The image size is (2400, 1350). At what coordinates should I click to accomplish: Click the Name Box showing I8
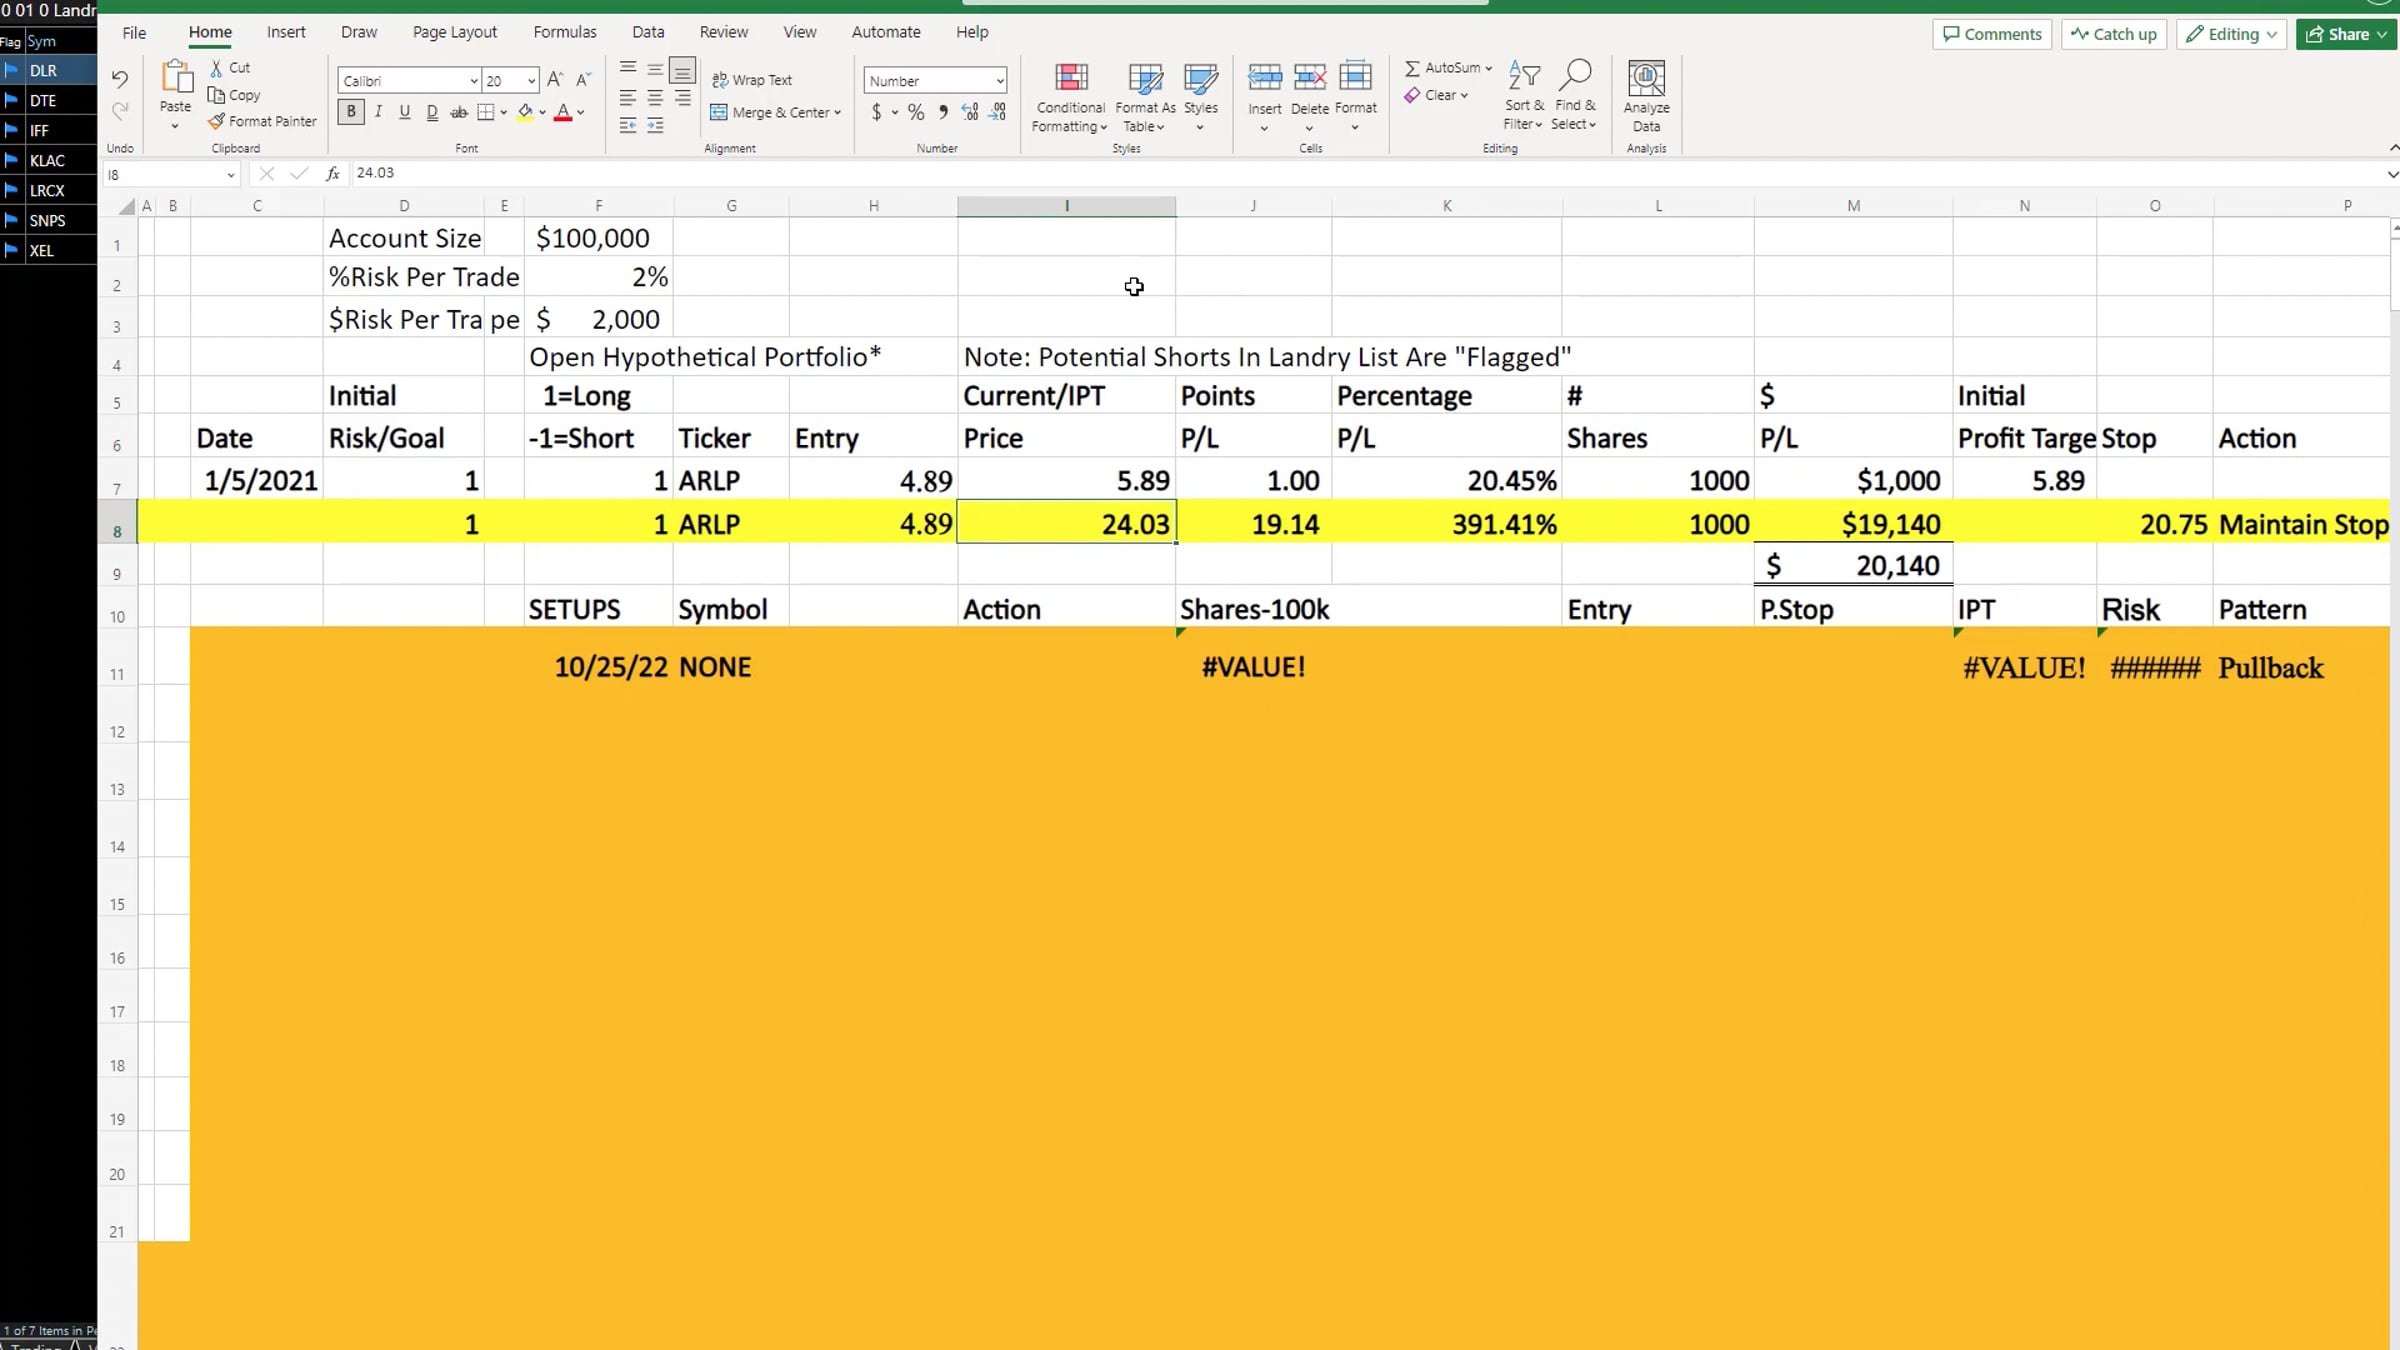click(x=171, y=175)
